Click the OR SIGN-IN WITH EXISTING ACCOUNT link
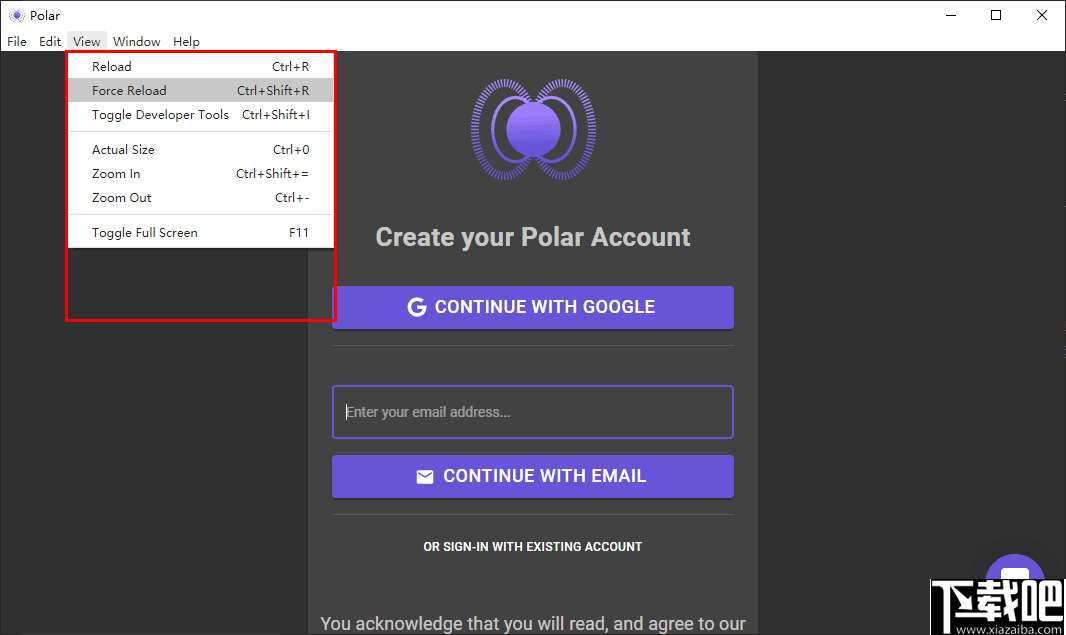The width and height of the screenshot is (1066, 635). (x=533, y=546)
